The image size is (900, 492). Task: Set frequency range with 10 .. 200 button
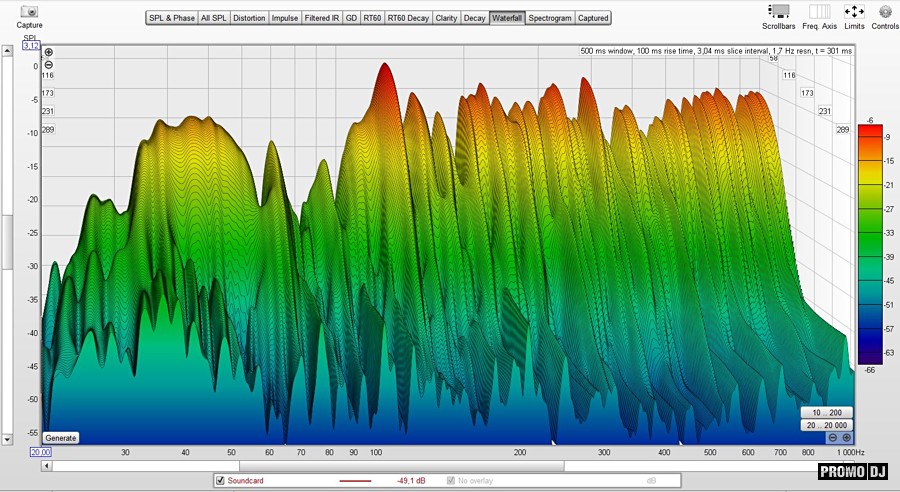(826, 413)
